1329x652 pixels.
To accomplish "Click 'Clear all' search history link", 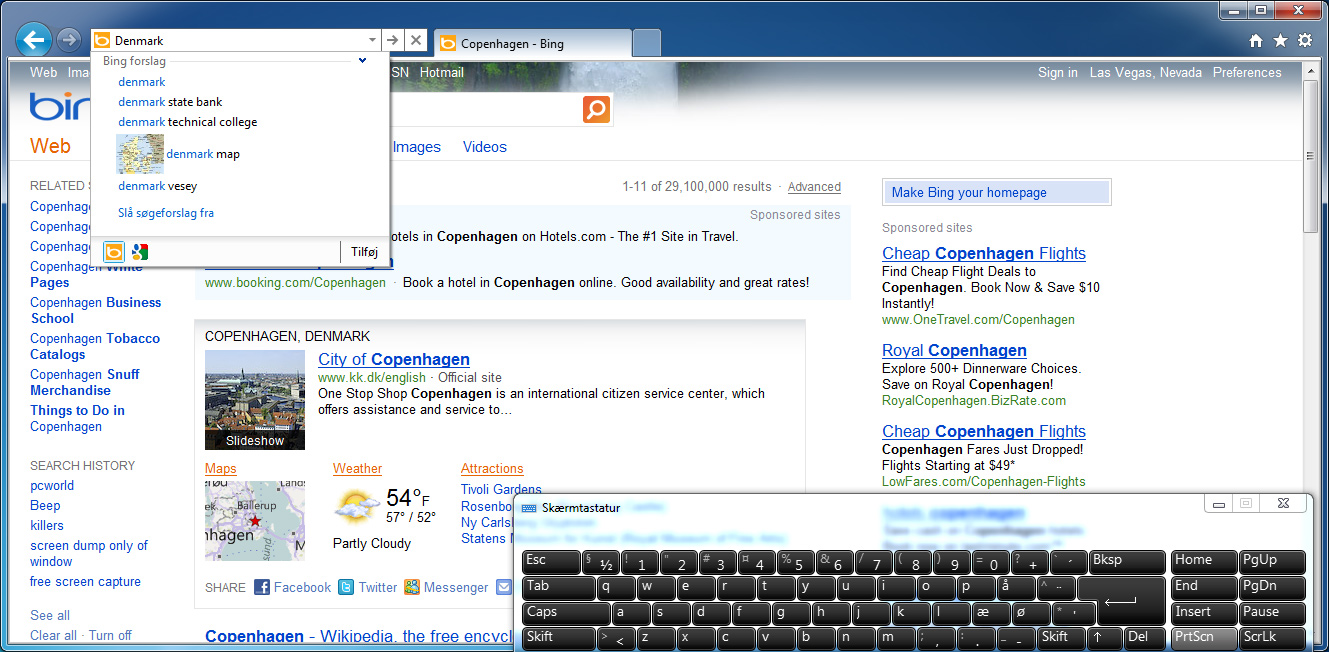I will [x=53, y=635].
